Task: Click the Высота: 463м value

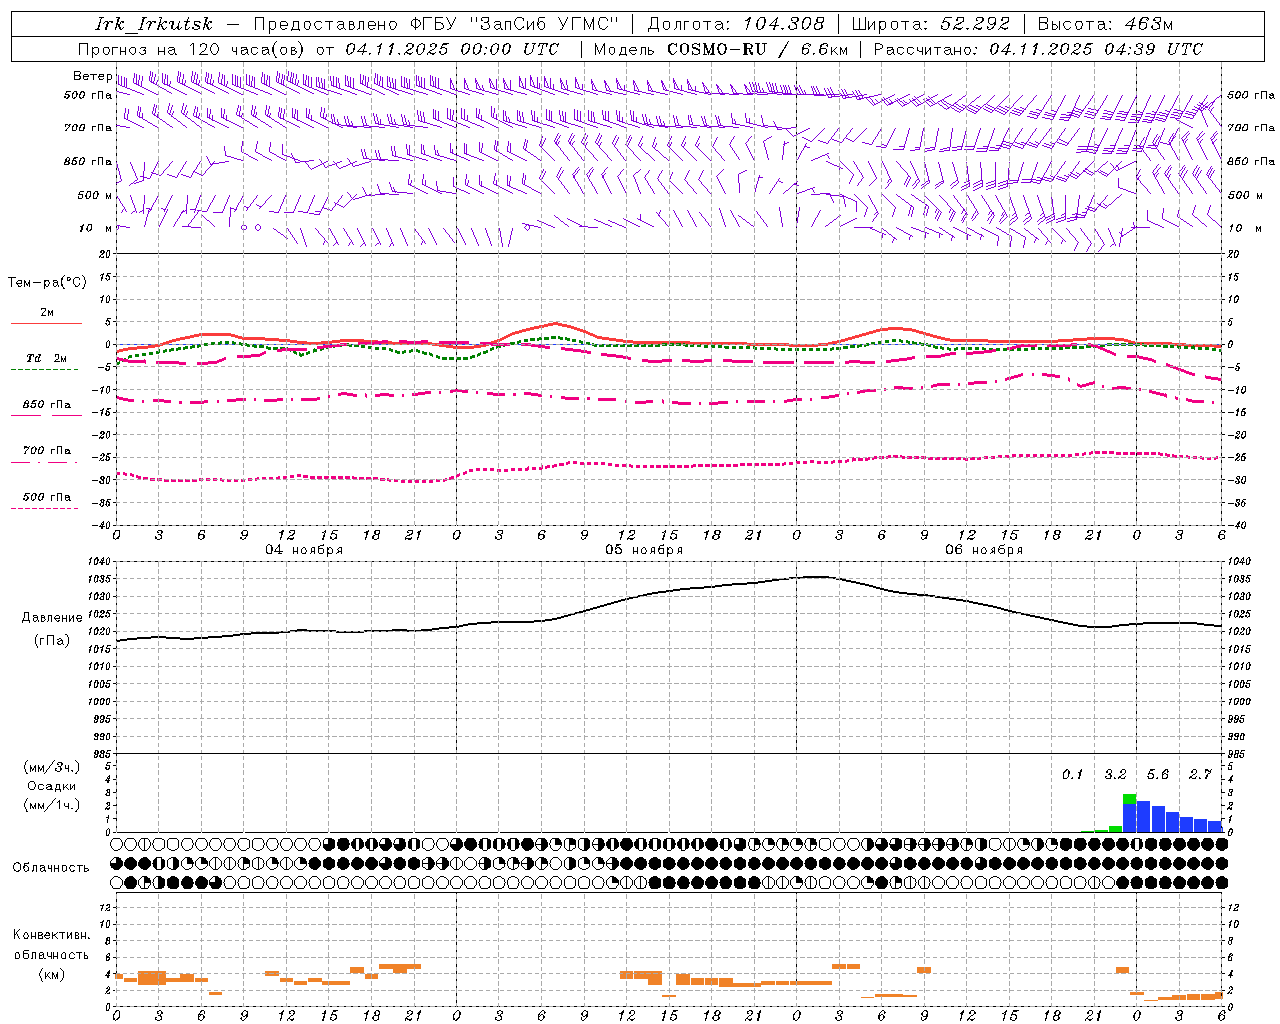Action: coord(1105,24)
